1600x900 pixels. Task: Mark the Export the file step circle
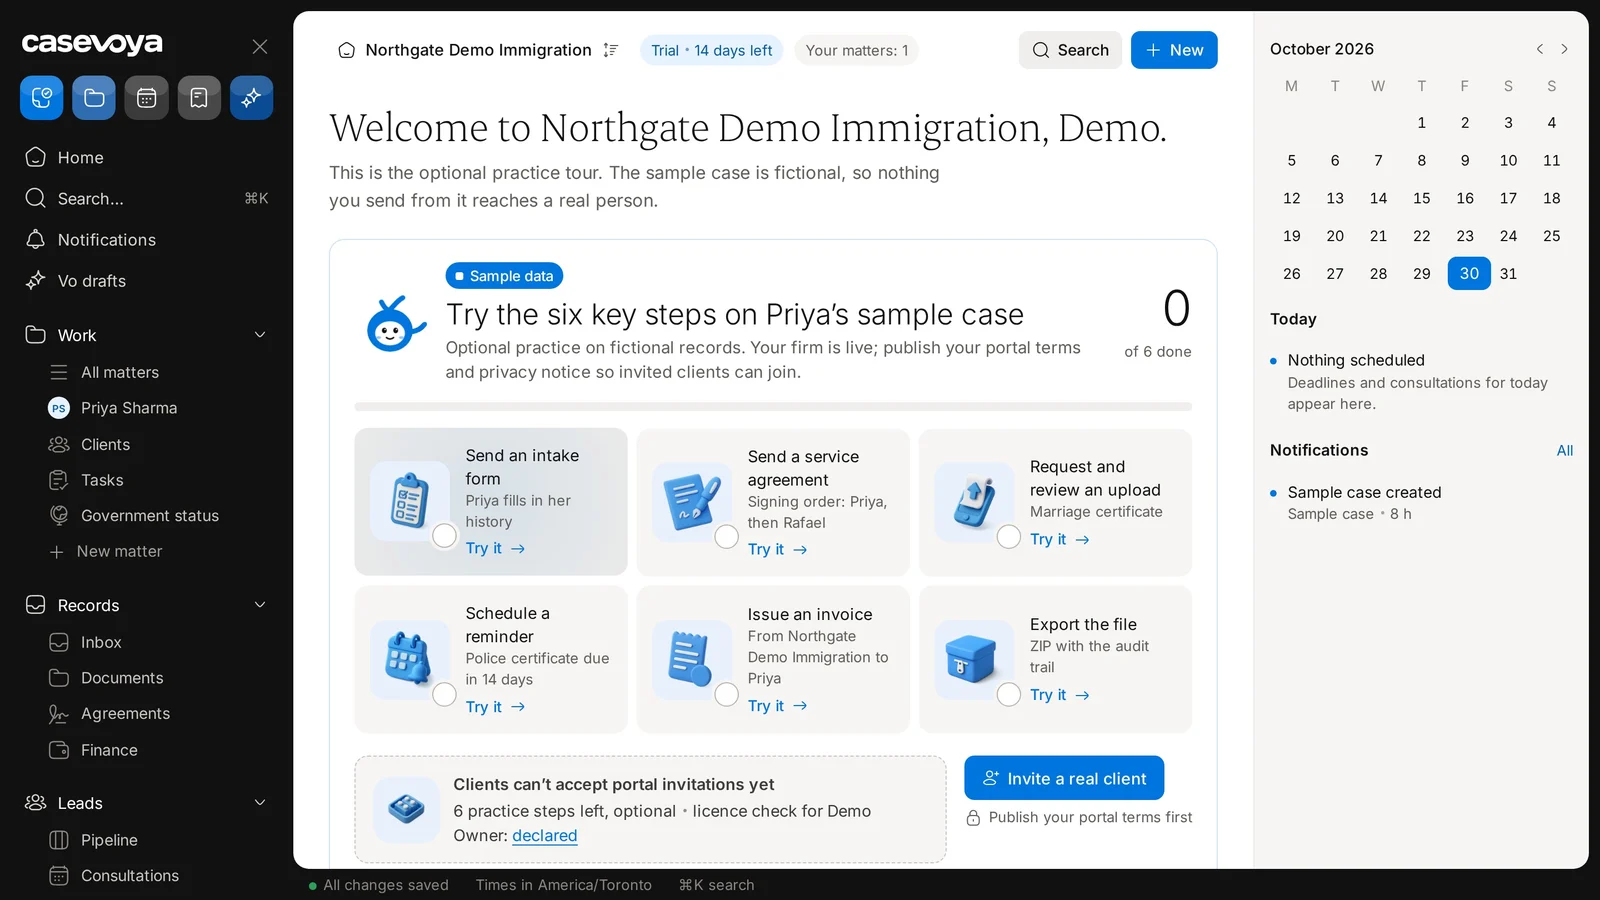point(1009,694)
